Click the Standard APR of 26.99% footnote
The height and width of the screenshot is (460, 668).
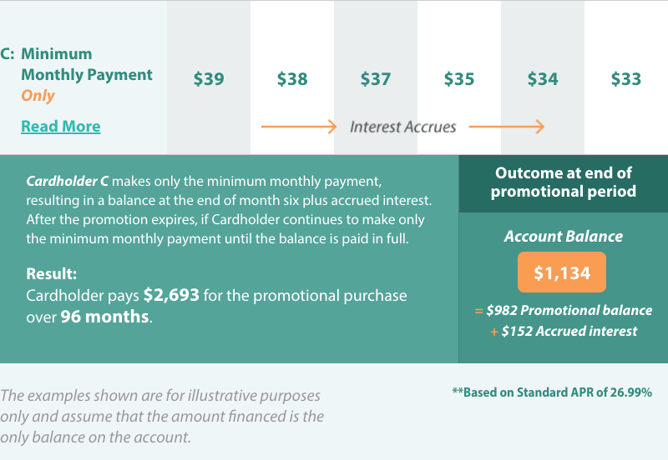[x=552, y=392]
